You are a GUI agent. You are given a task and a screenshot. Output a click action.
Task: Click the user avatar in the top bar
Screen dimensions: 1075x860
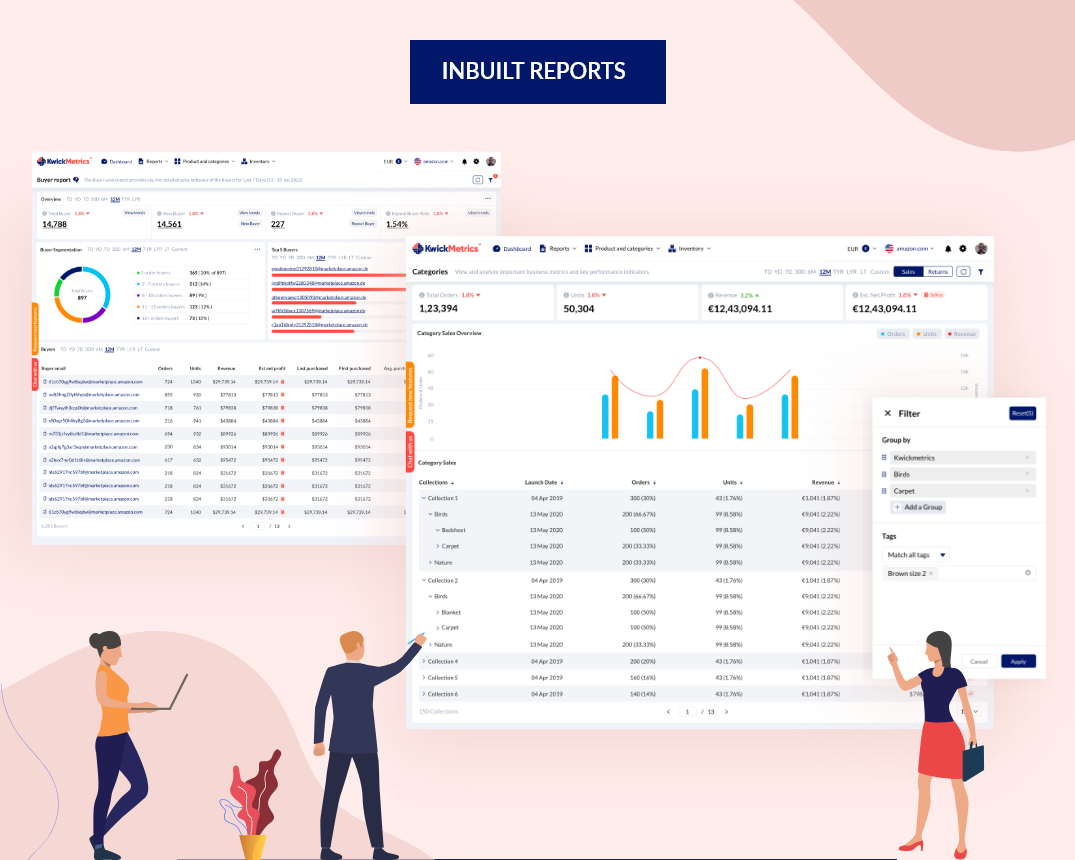click(x=981, y=249)
